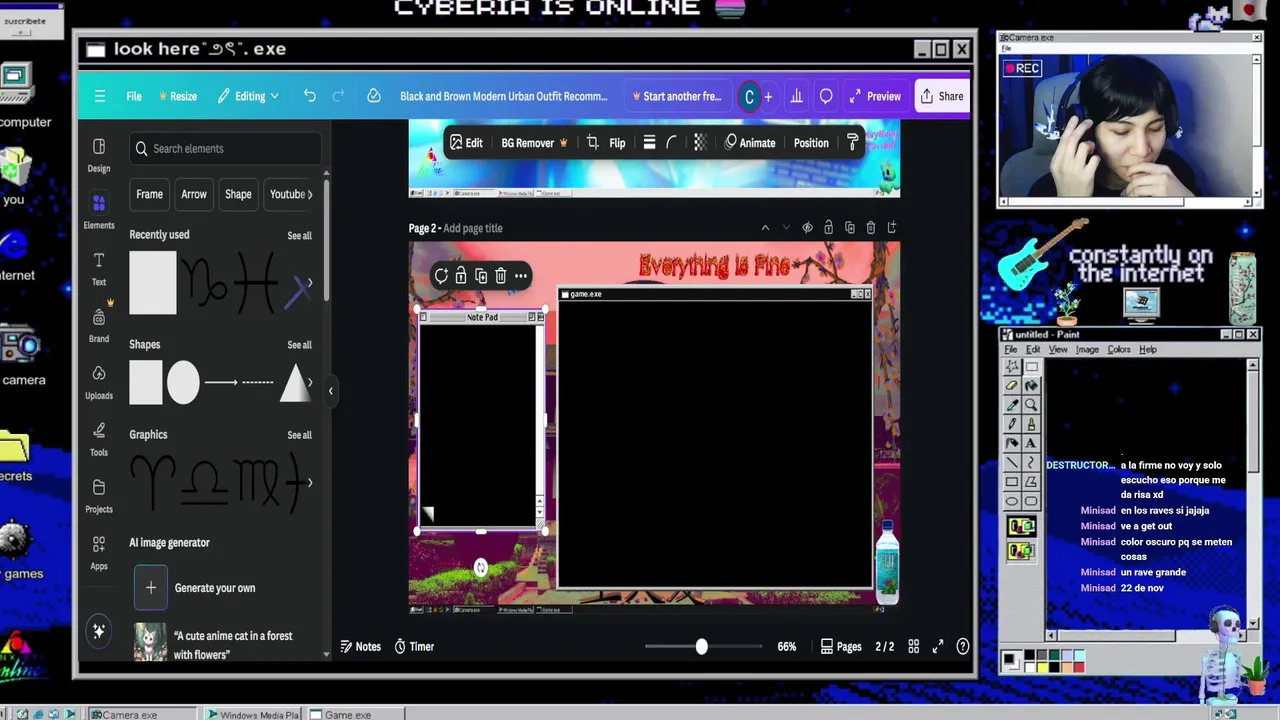Open transparency checkerboard icon

[x=700, y=143]
